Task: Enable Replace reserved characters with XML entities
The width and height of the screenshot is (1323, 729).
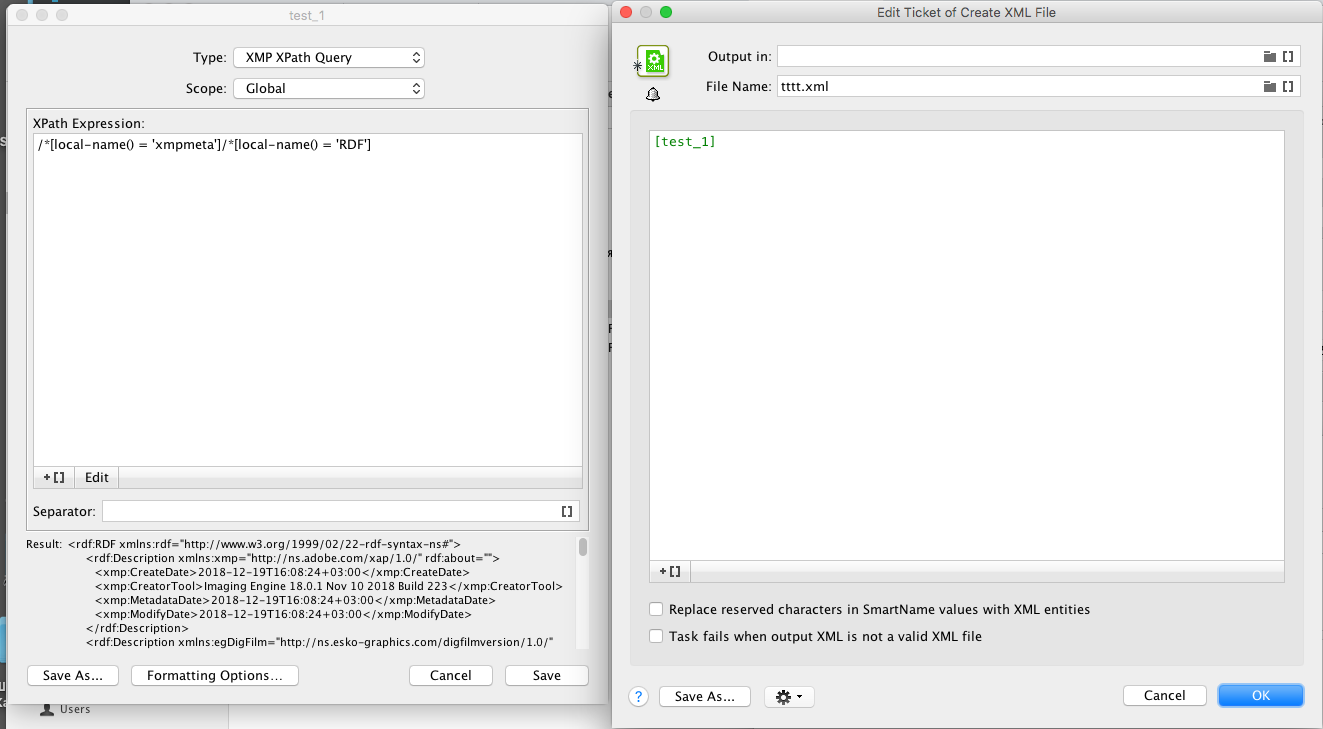Action: (656, 609)
